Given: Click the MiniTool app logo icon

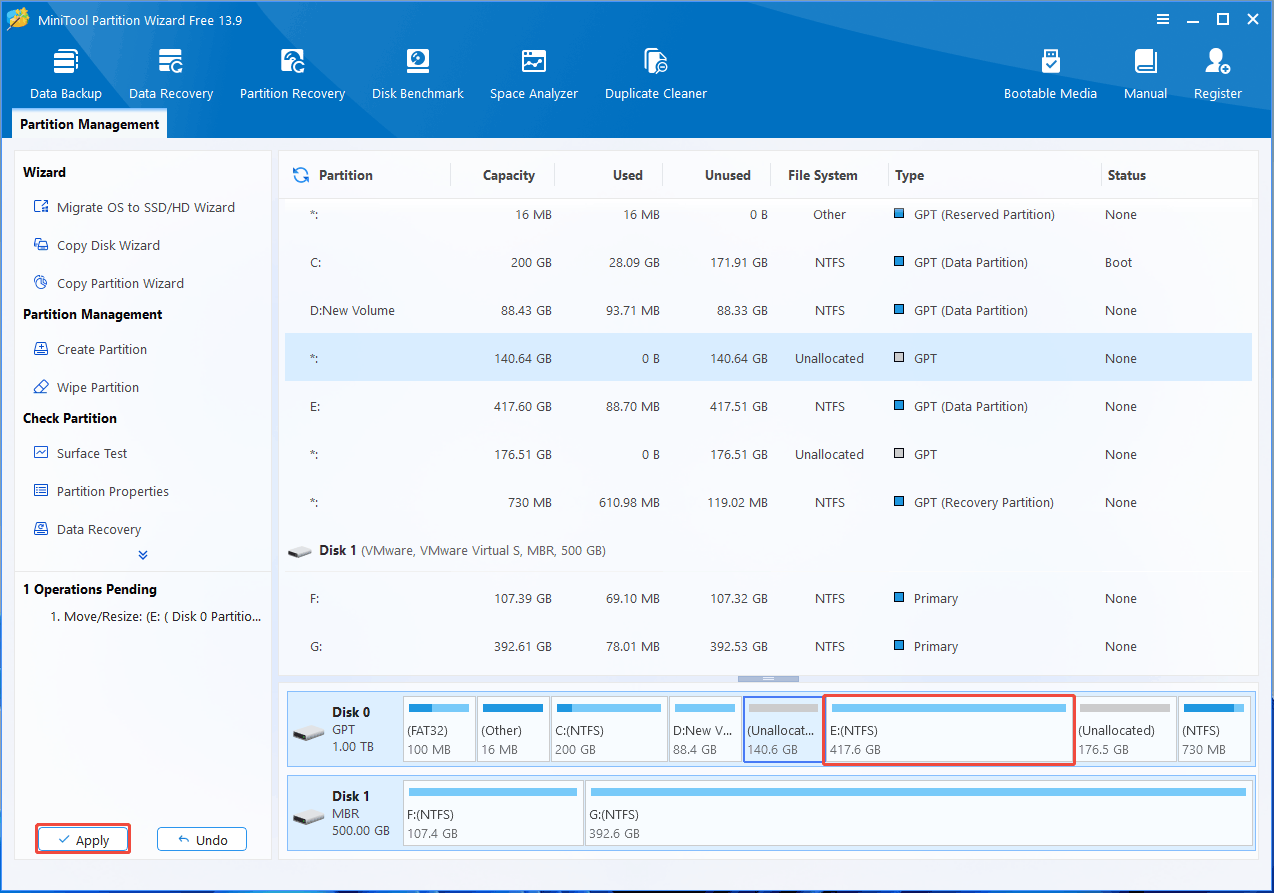Looking at the screenshot, I should coord(18,19).
